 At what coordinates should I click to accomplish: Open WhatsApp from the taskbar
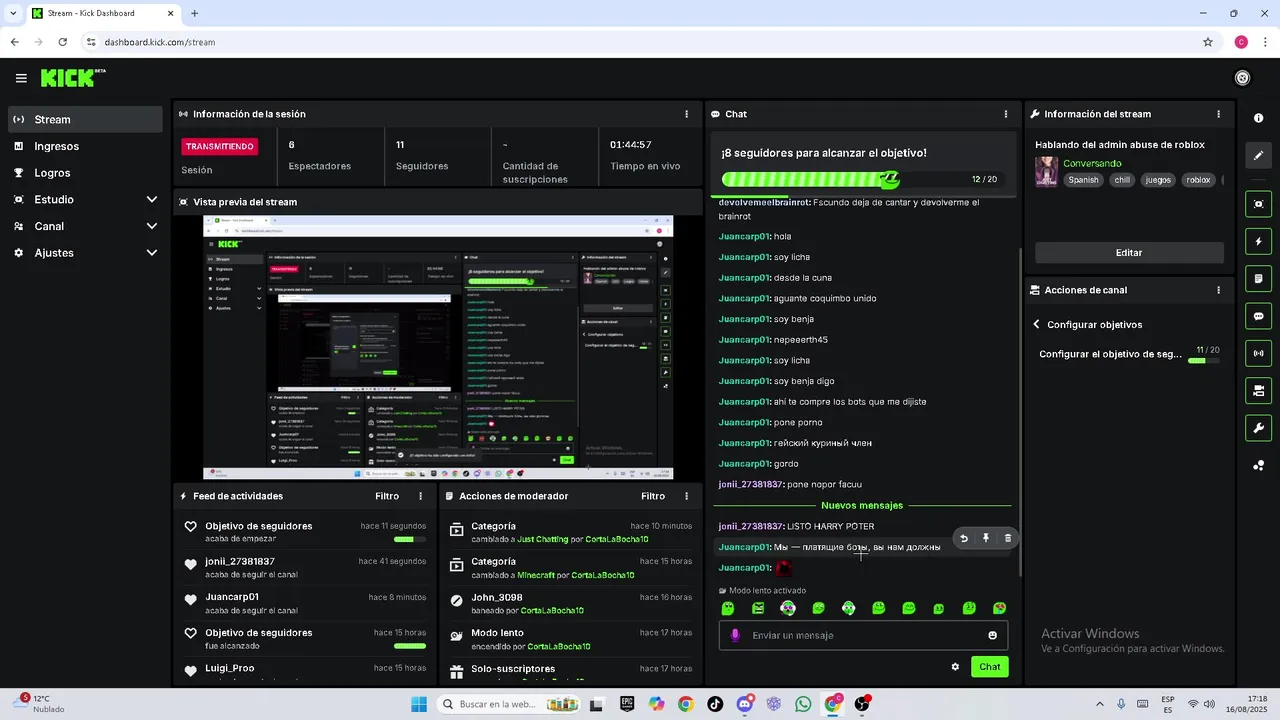pos(803,704)
